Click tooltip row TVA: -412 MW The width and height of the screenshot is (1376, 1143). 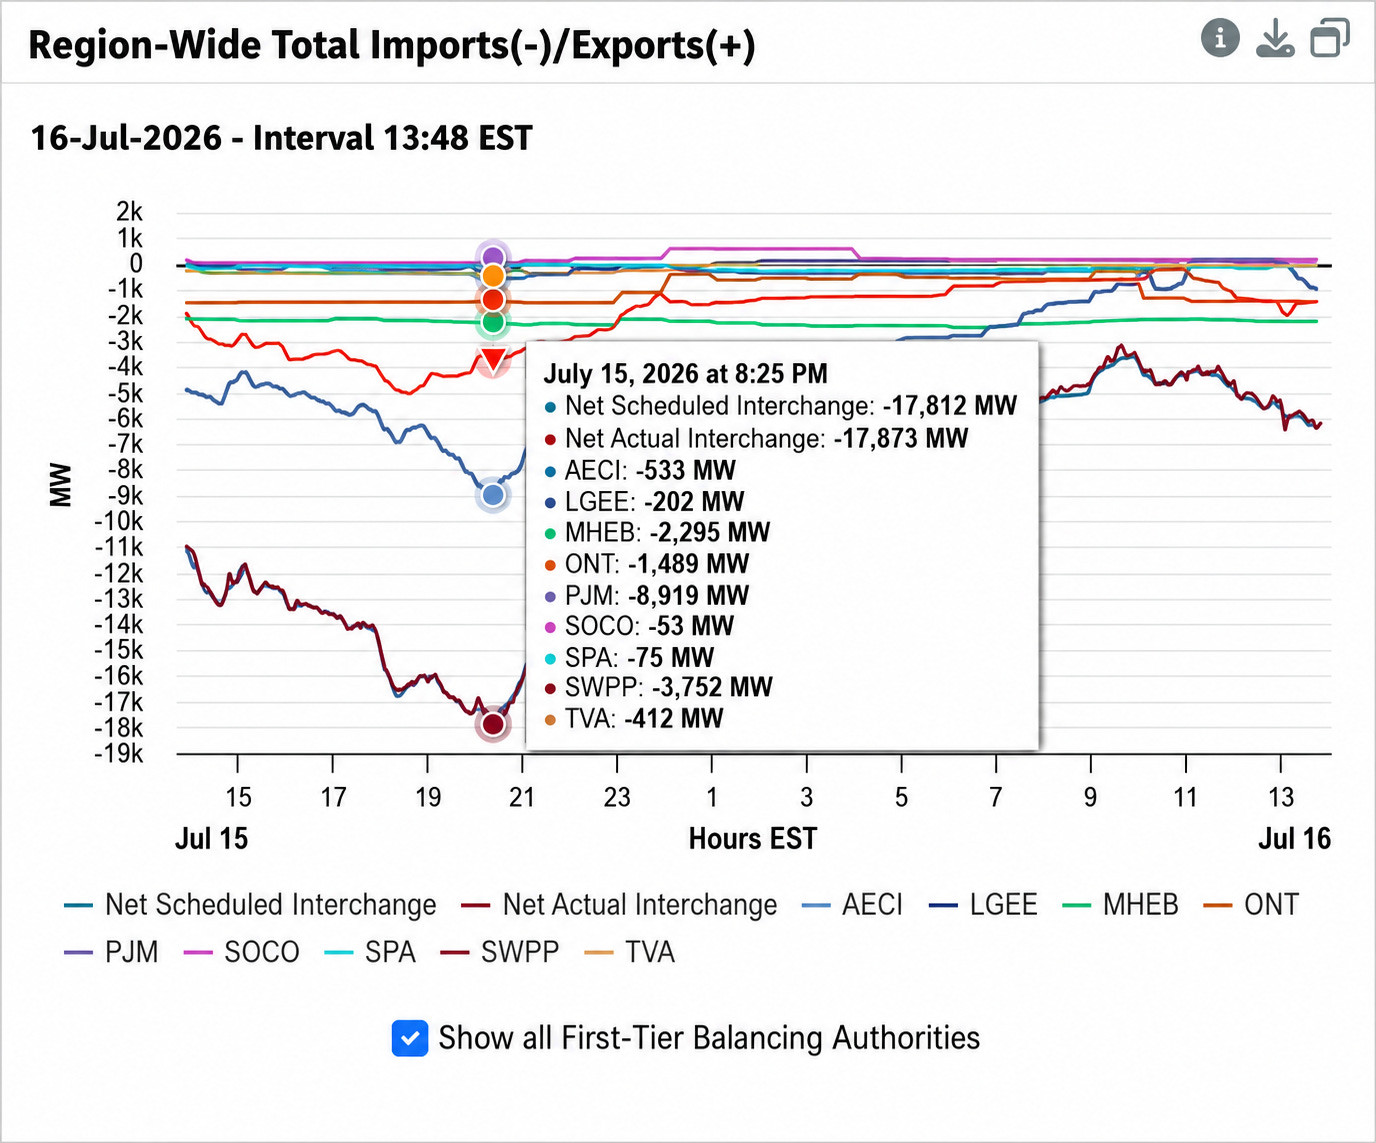[634, 718]
